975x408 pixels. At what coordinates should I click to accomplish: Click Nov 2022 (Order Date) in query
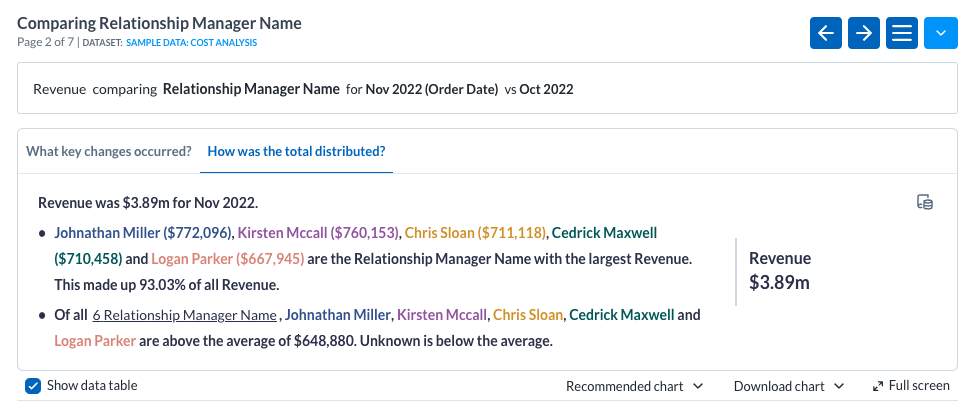pos(432,89)
